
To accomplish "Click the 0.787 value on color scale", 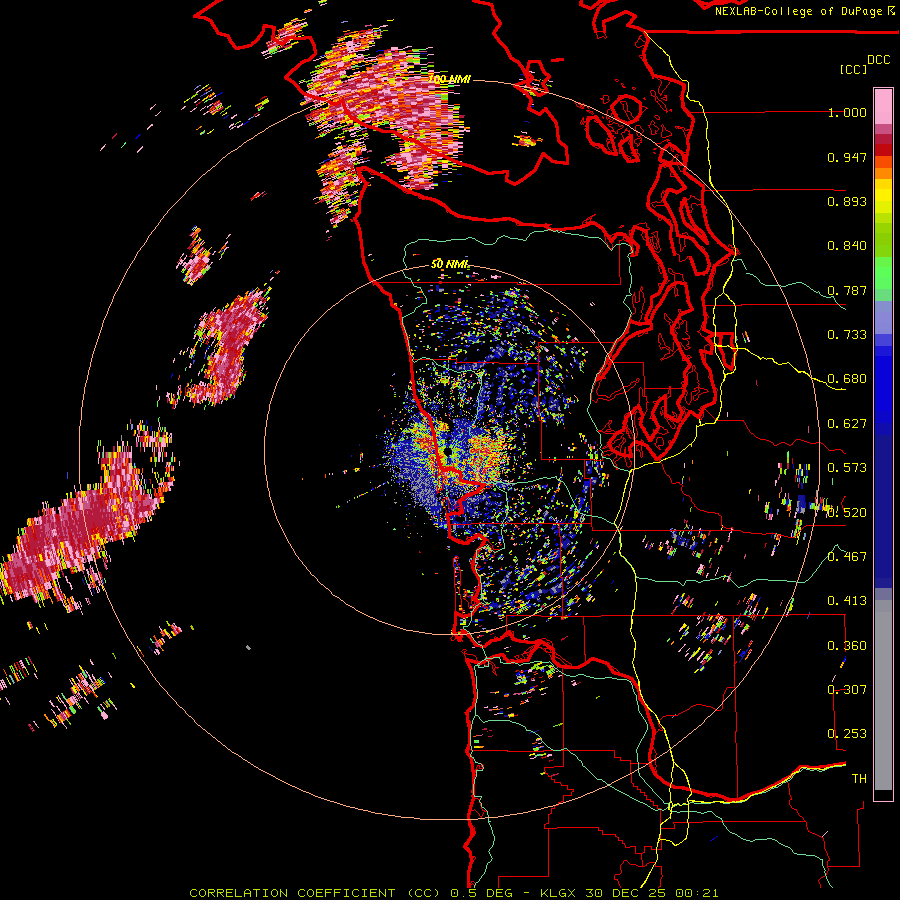I will pos(847,290).
